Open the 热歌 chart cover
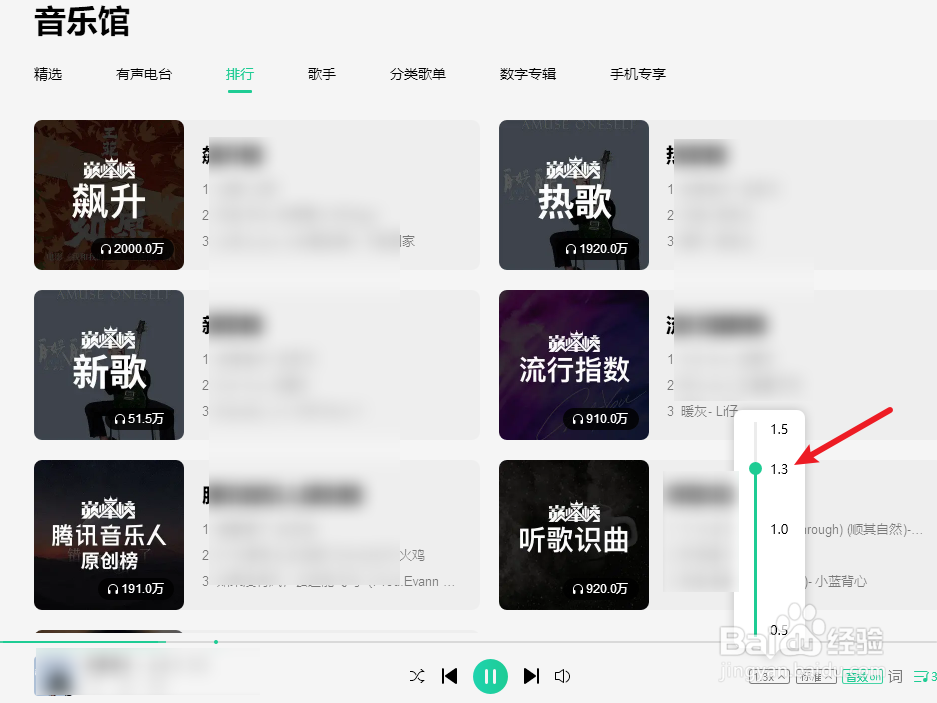 point(574,195)
